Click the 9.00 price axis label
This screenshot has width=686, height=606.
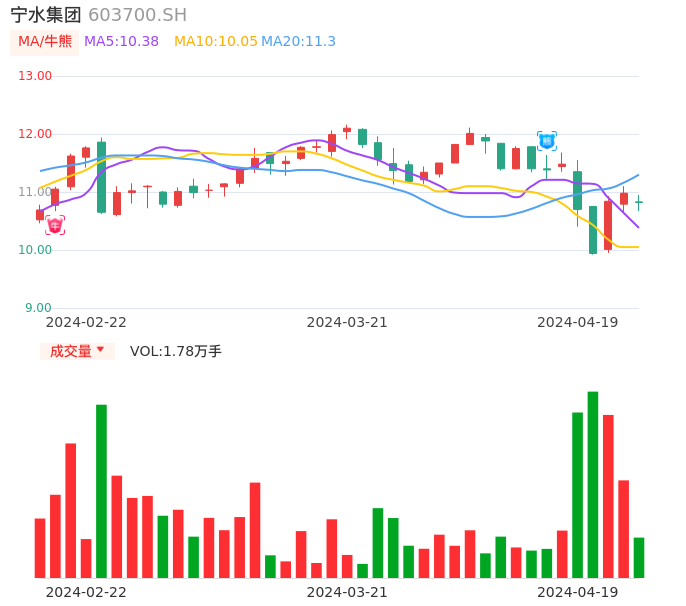(x=39, y=308)
